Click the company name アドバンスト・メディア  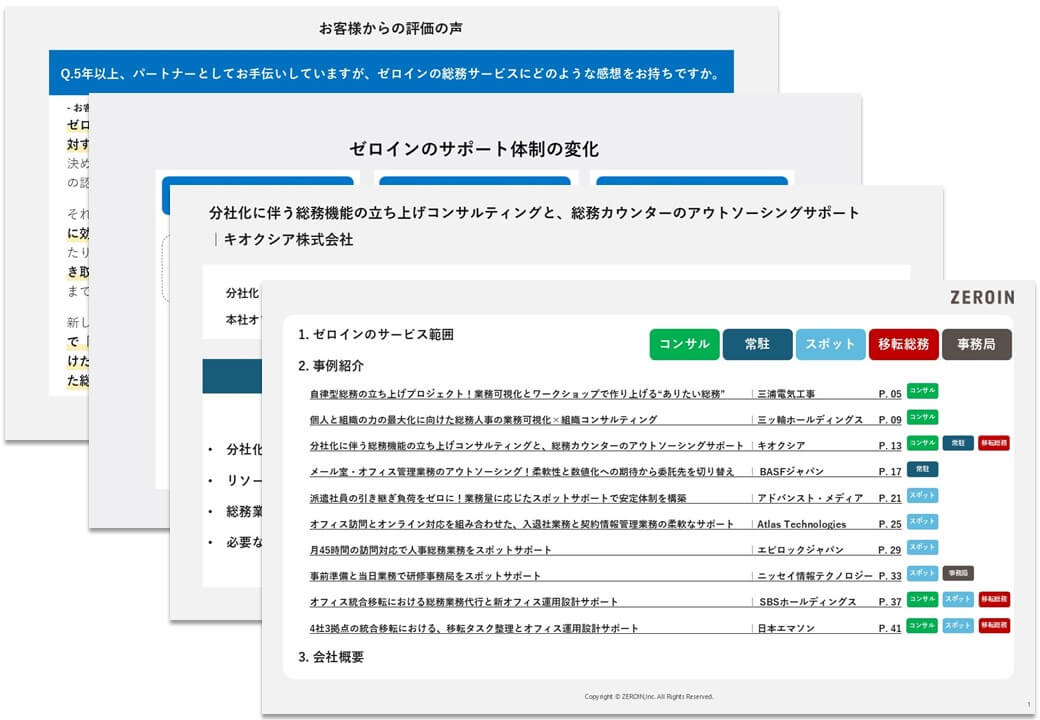click(x=810, y=498)
